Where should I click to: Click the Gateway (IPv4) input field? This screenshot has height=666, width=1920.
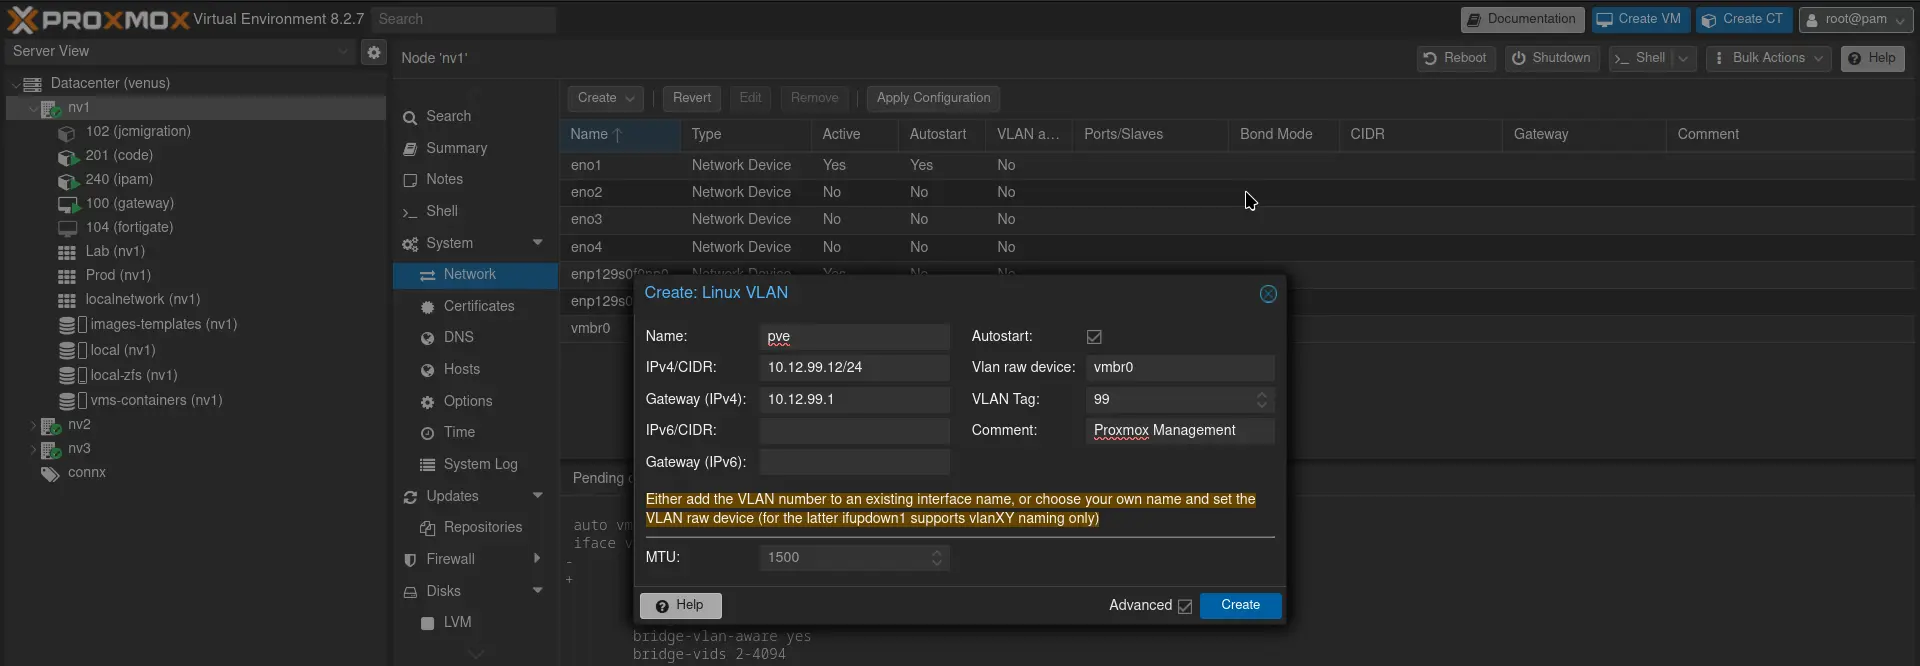tap(854, 400)
